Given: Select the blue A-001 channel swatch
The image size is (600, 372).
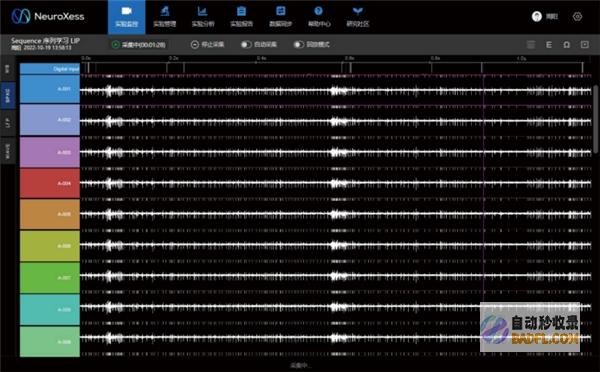Looking at the screenshot, I should (x=50, y=89).
